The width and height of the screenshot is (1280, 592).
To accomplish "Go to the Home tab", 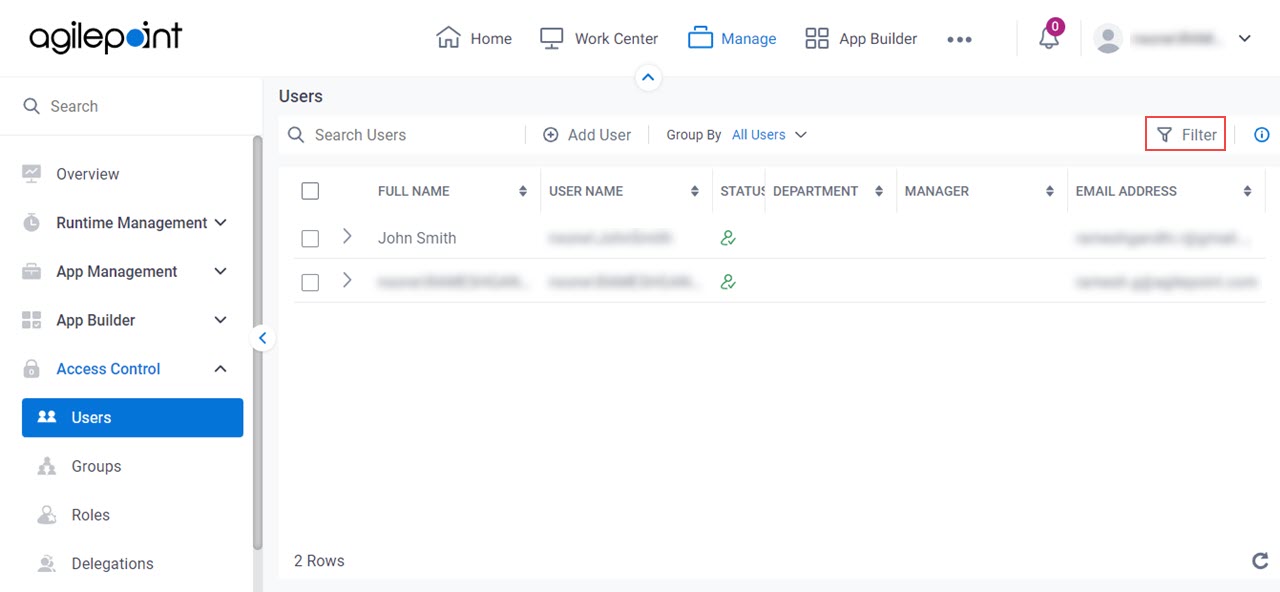I will coord(474,38).
